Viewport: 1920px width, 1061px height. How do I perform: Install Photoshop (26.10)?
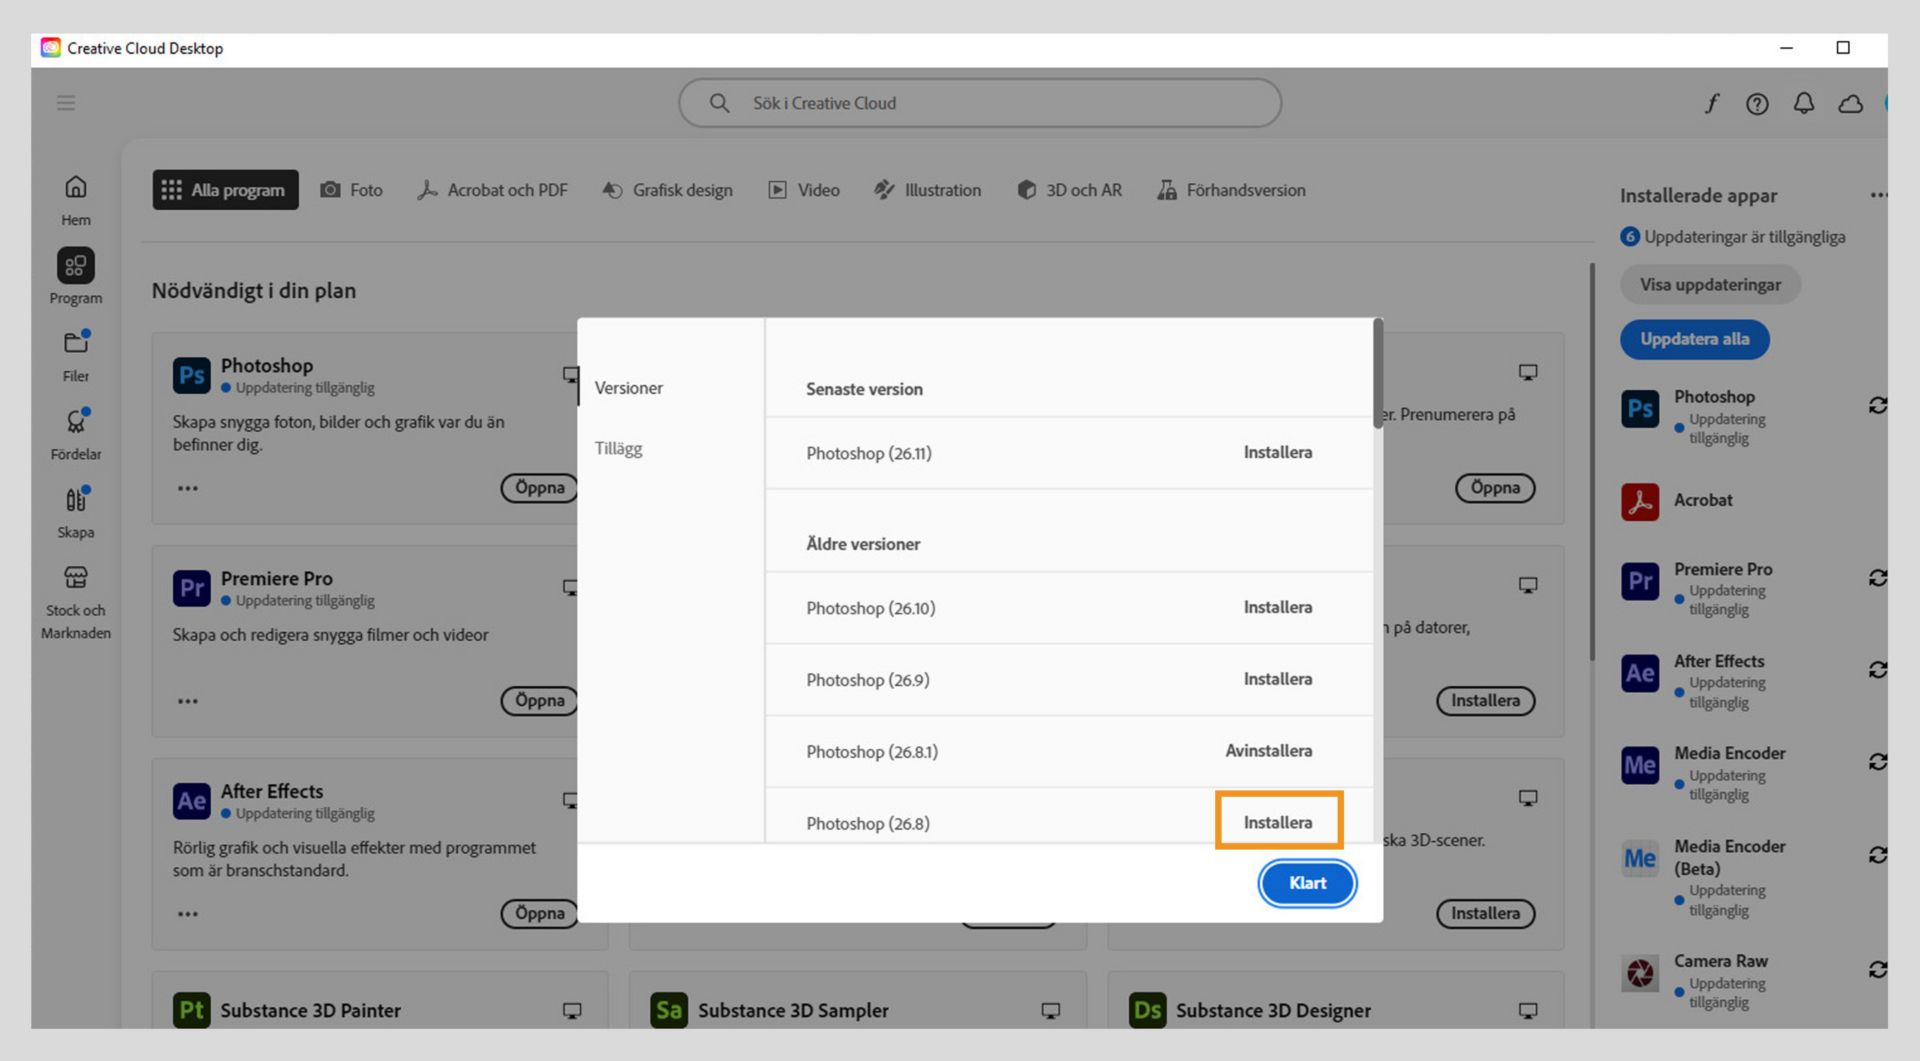point(1278,607)
